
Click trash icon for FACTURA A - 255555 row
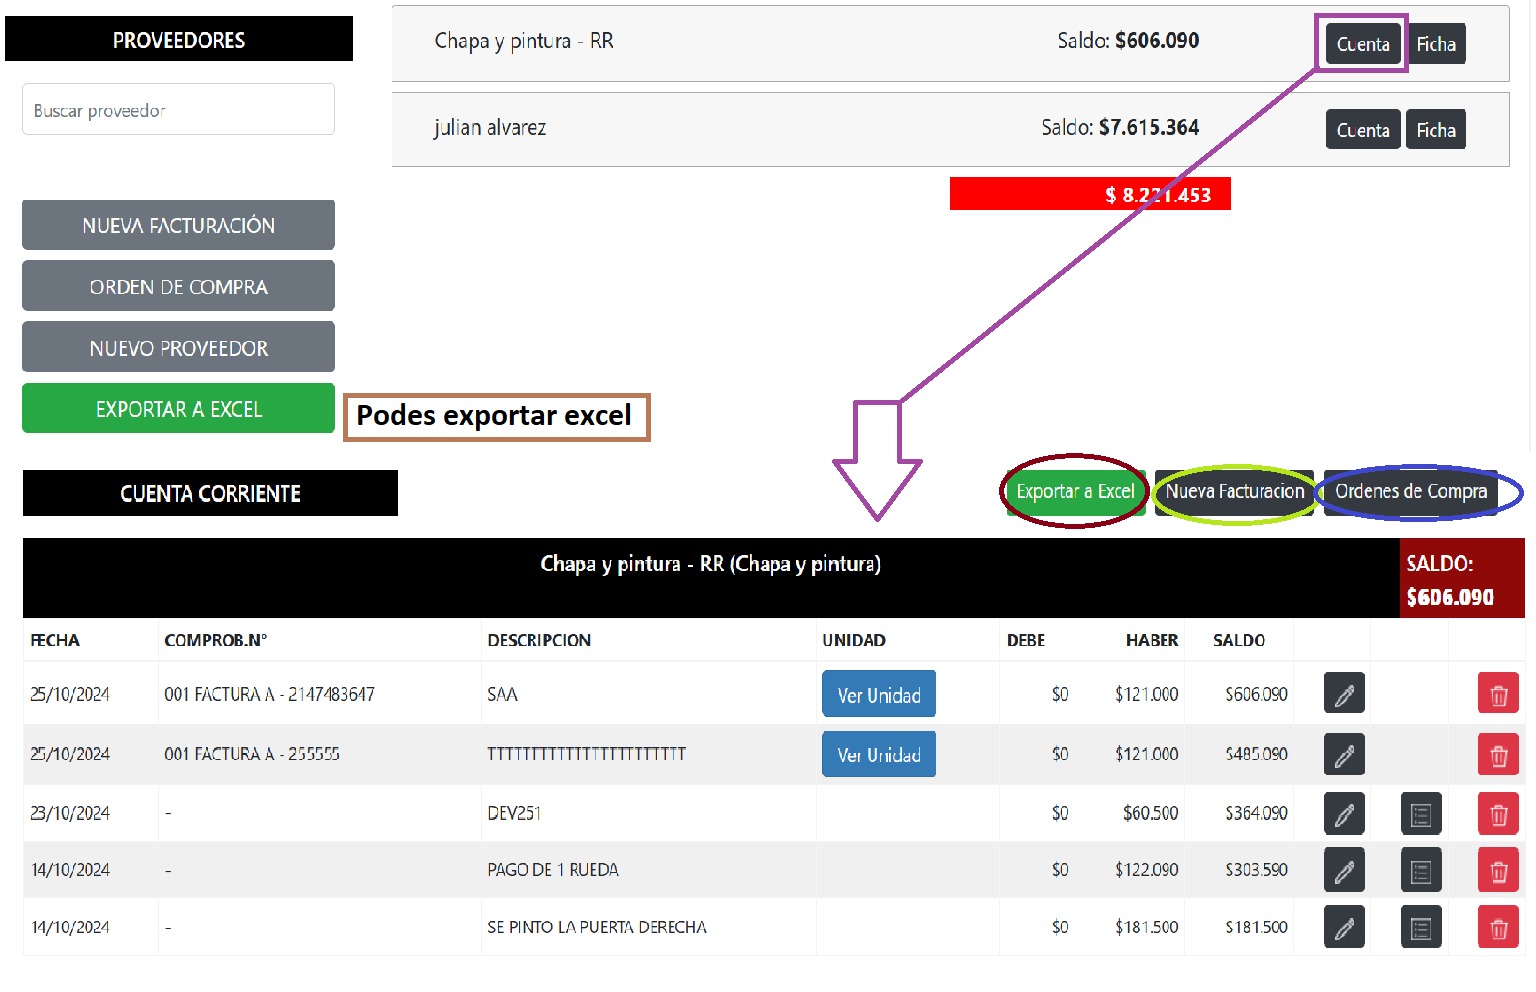[x=1498, y=754]
